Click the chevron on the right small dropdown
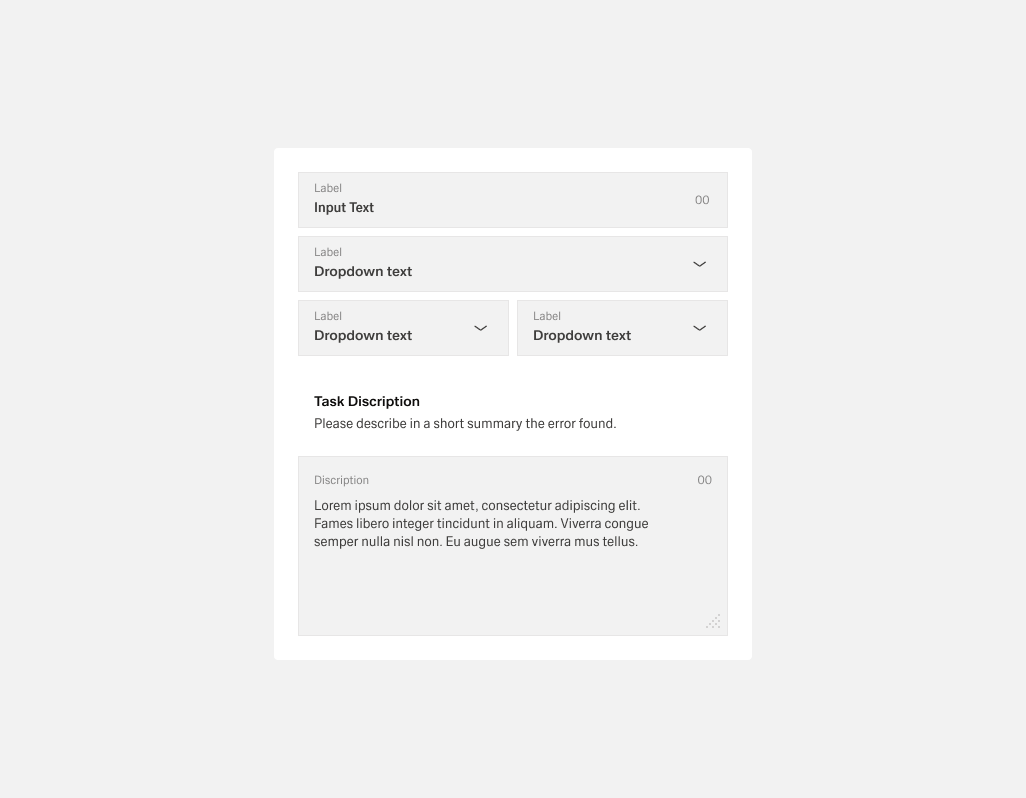This screenshot has height=798, width=1026. click(699, 328)
